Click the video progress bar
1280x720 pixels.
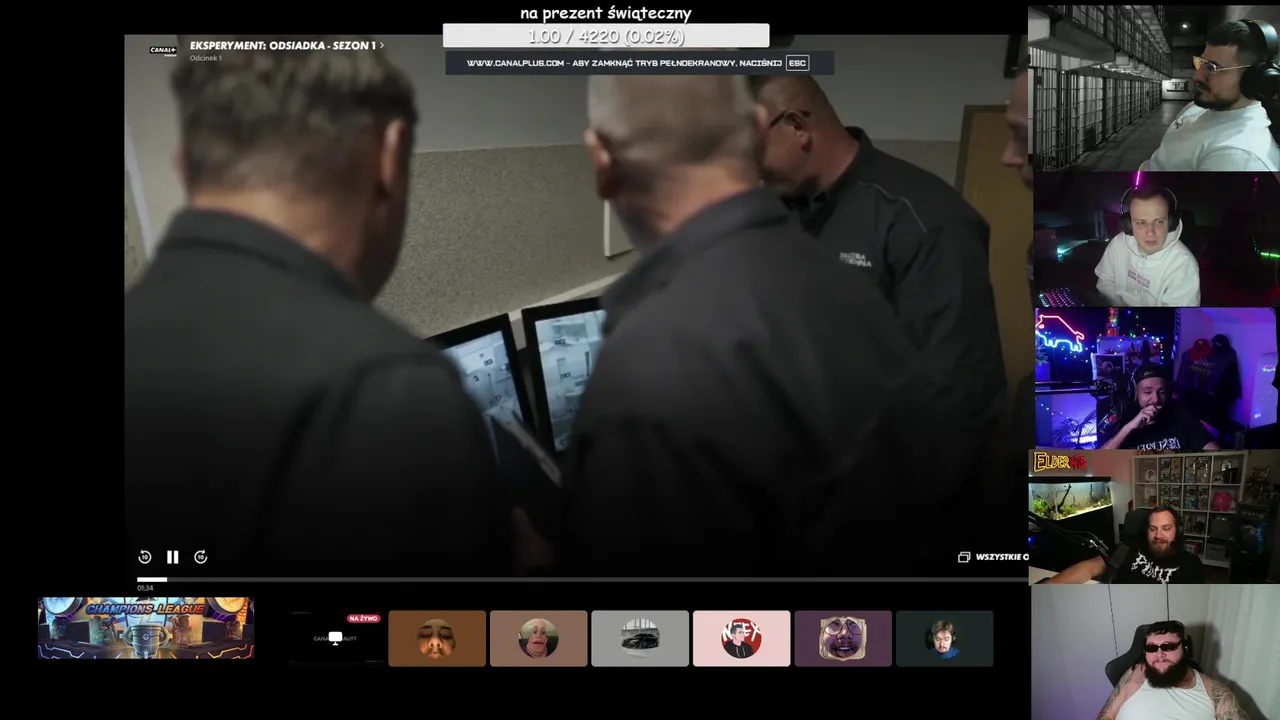point(582,579)
